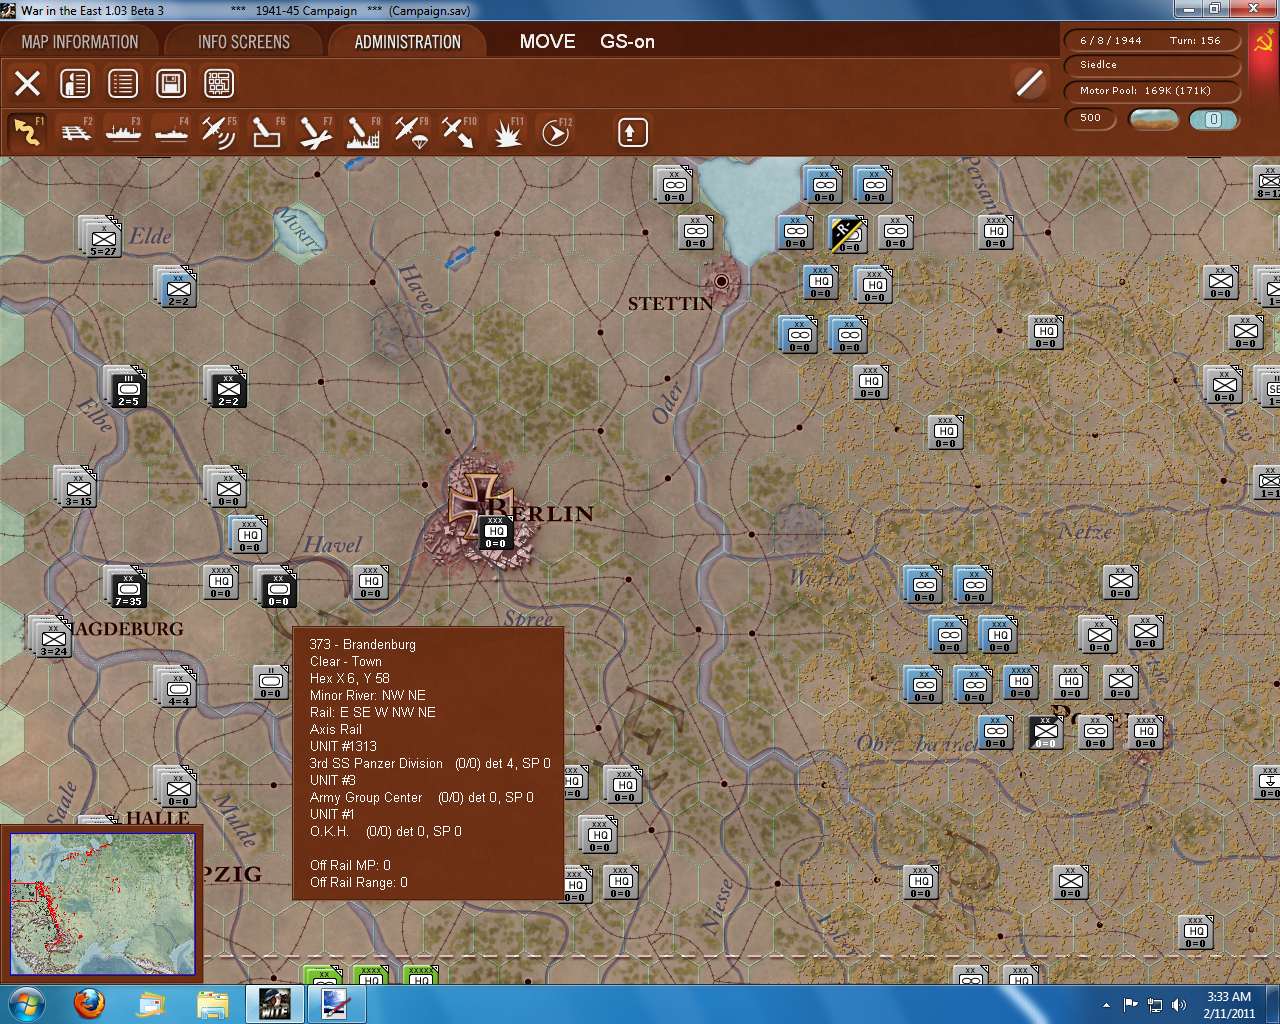1280x1024 pixels.
Task: Click the Berlin iron cross city marker
Action: click(x=481, y=506)
